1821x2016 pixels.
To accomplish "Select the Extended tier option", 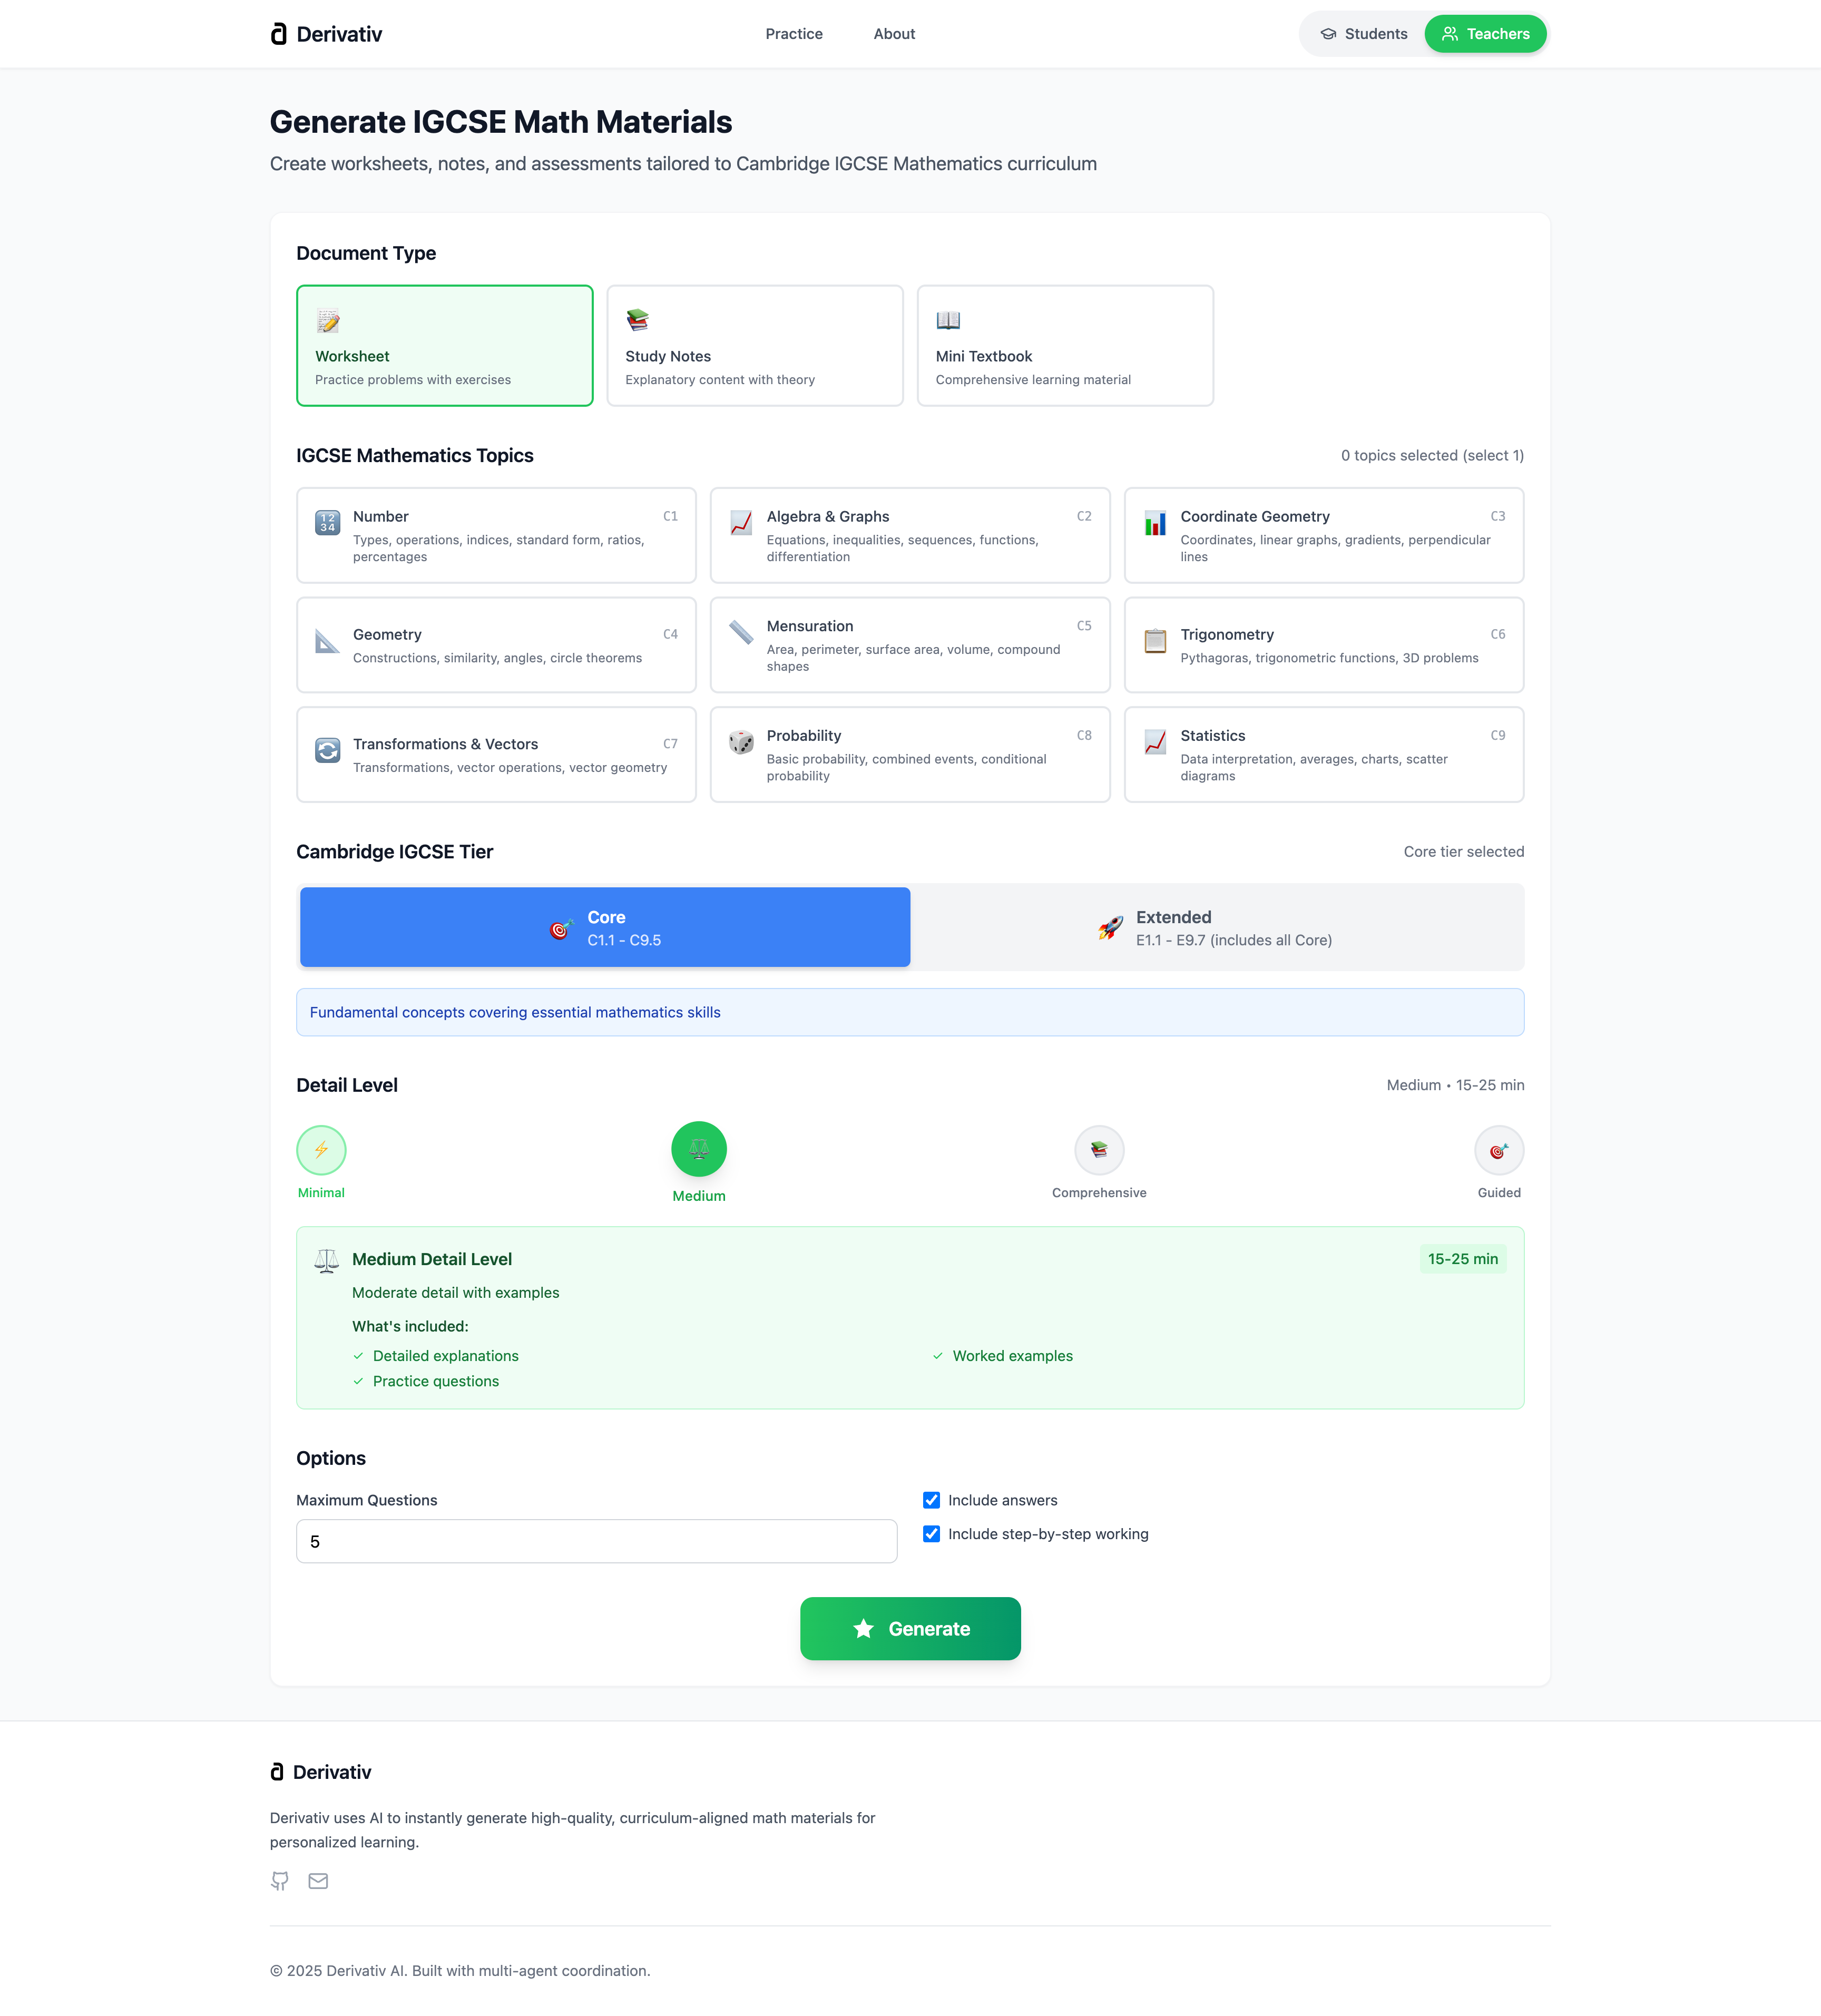I will pyautogui.click(x=1217, y=927).
